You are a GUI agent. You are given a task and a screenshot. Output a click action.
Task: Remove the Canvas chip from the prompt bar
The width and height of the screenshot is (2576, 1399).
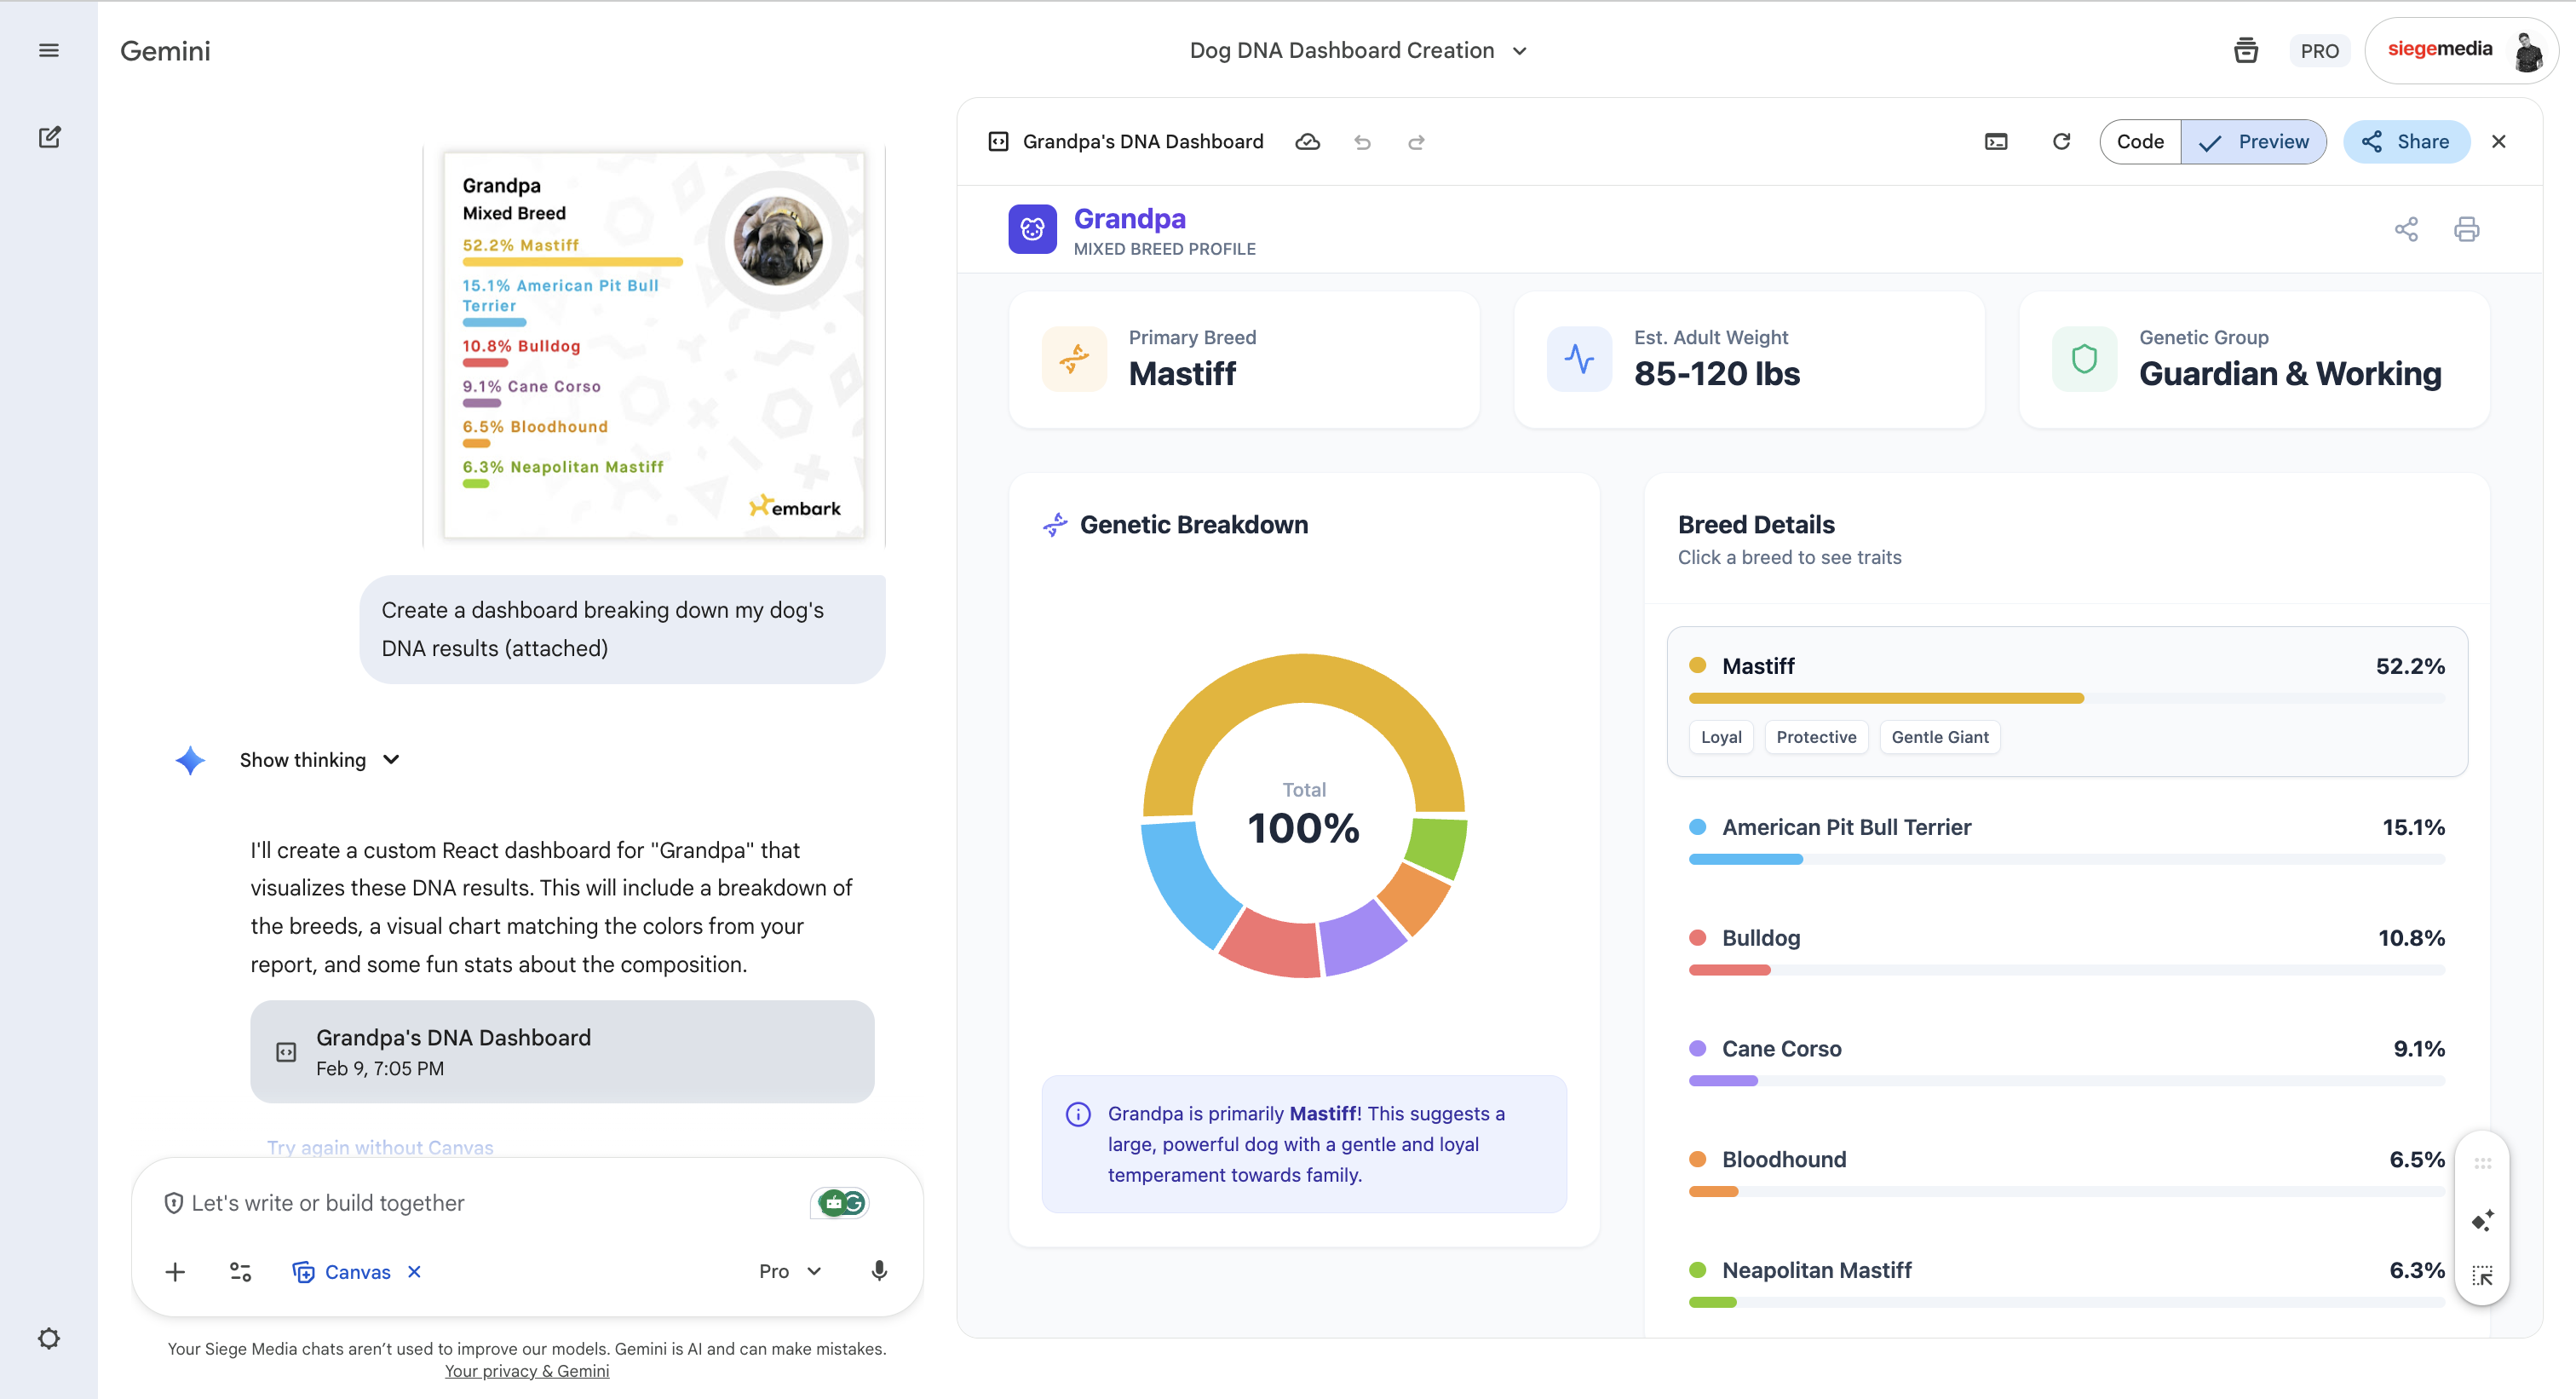tap(414, 1271)
